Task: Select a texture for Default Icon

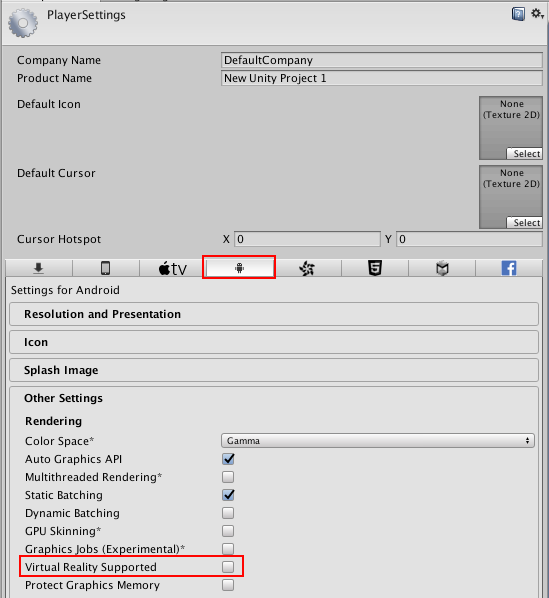Action: (x=524, y=153)
